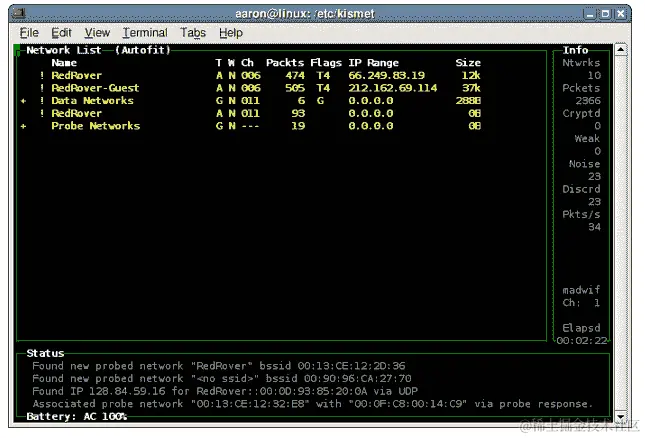Click the Pkts/s label in Info panel
The image size is (645, 438).
point(581,215)
